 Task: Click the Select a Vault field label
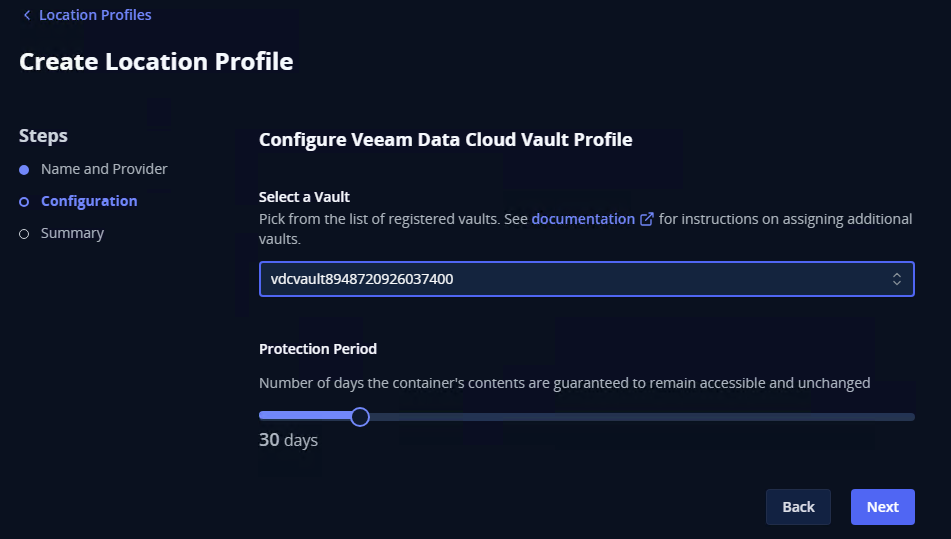coord(304,197)
